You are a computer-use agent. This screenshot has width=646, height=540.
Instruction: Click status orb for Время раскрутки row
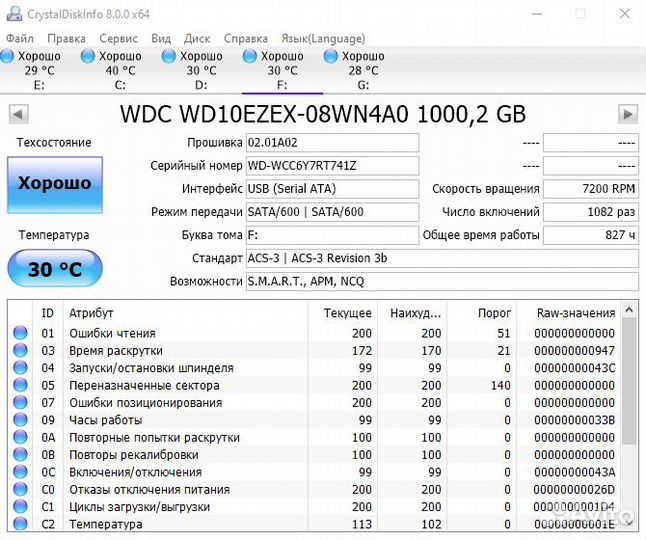click(x=20, y=350)
